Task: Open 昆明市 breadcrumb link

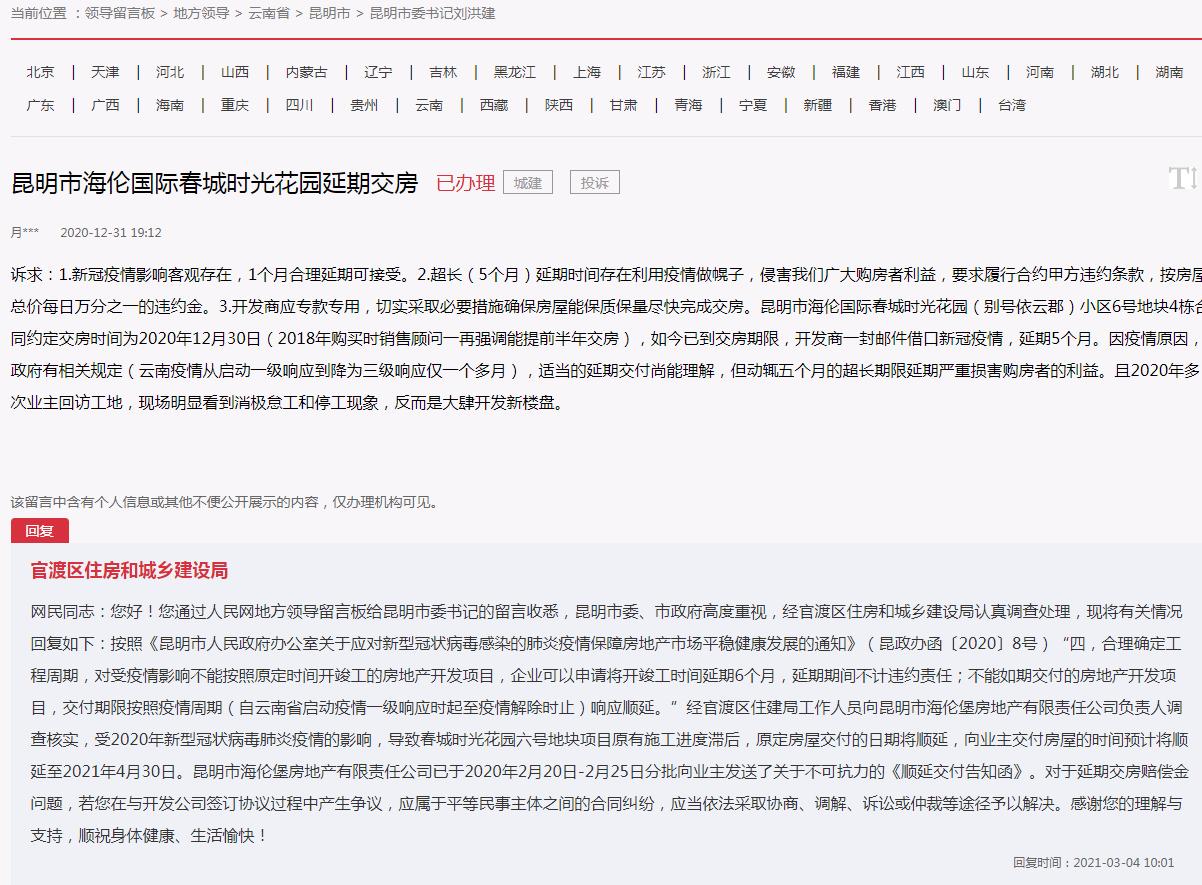Action: pyautogui.click(x=329, y=14)
